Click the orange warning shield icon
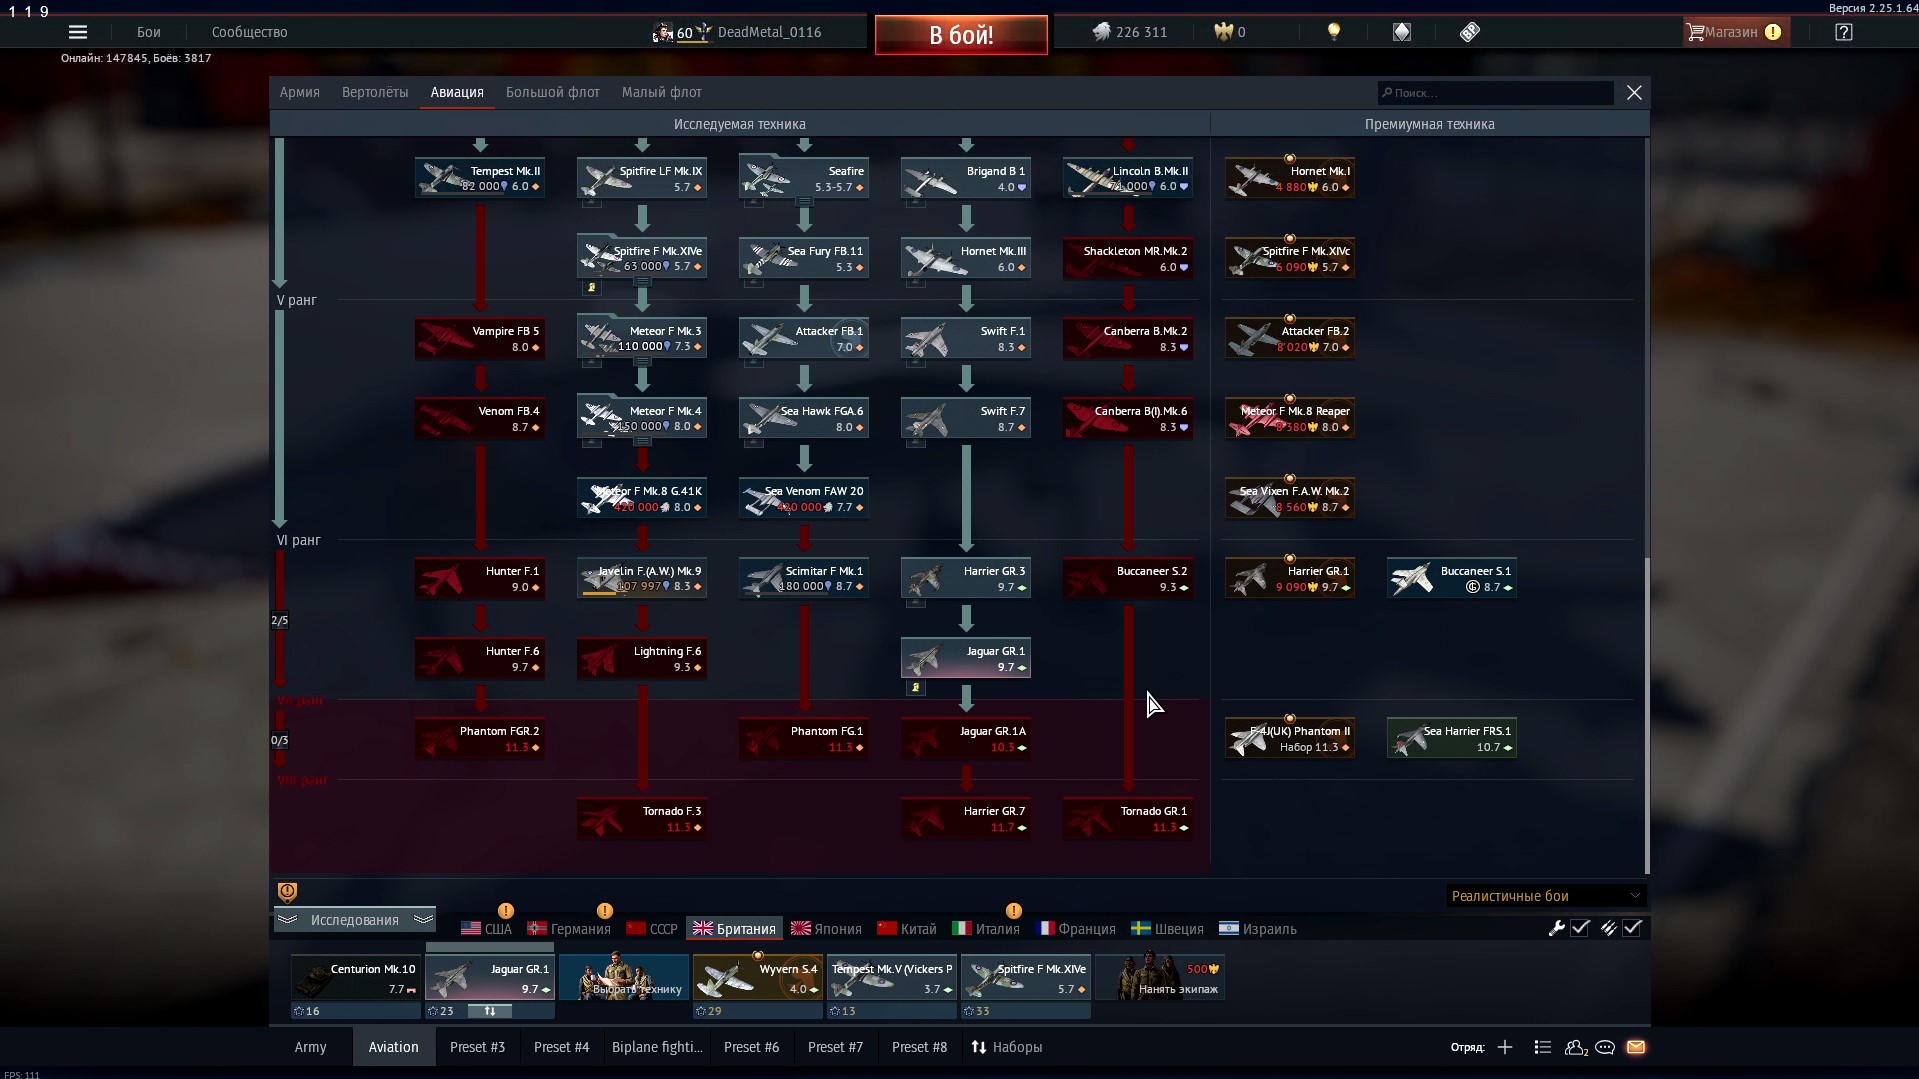This screenshot has width=1919, height=1079. point(287,892)
